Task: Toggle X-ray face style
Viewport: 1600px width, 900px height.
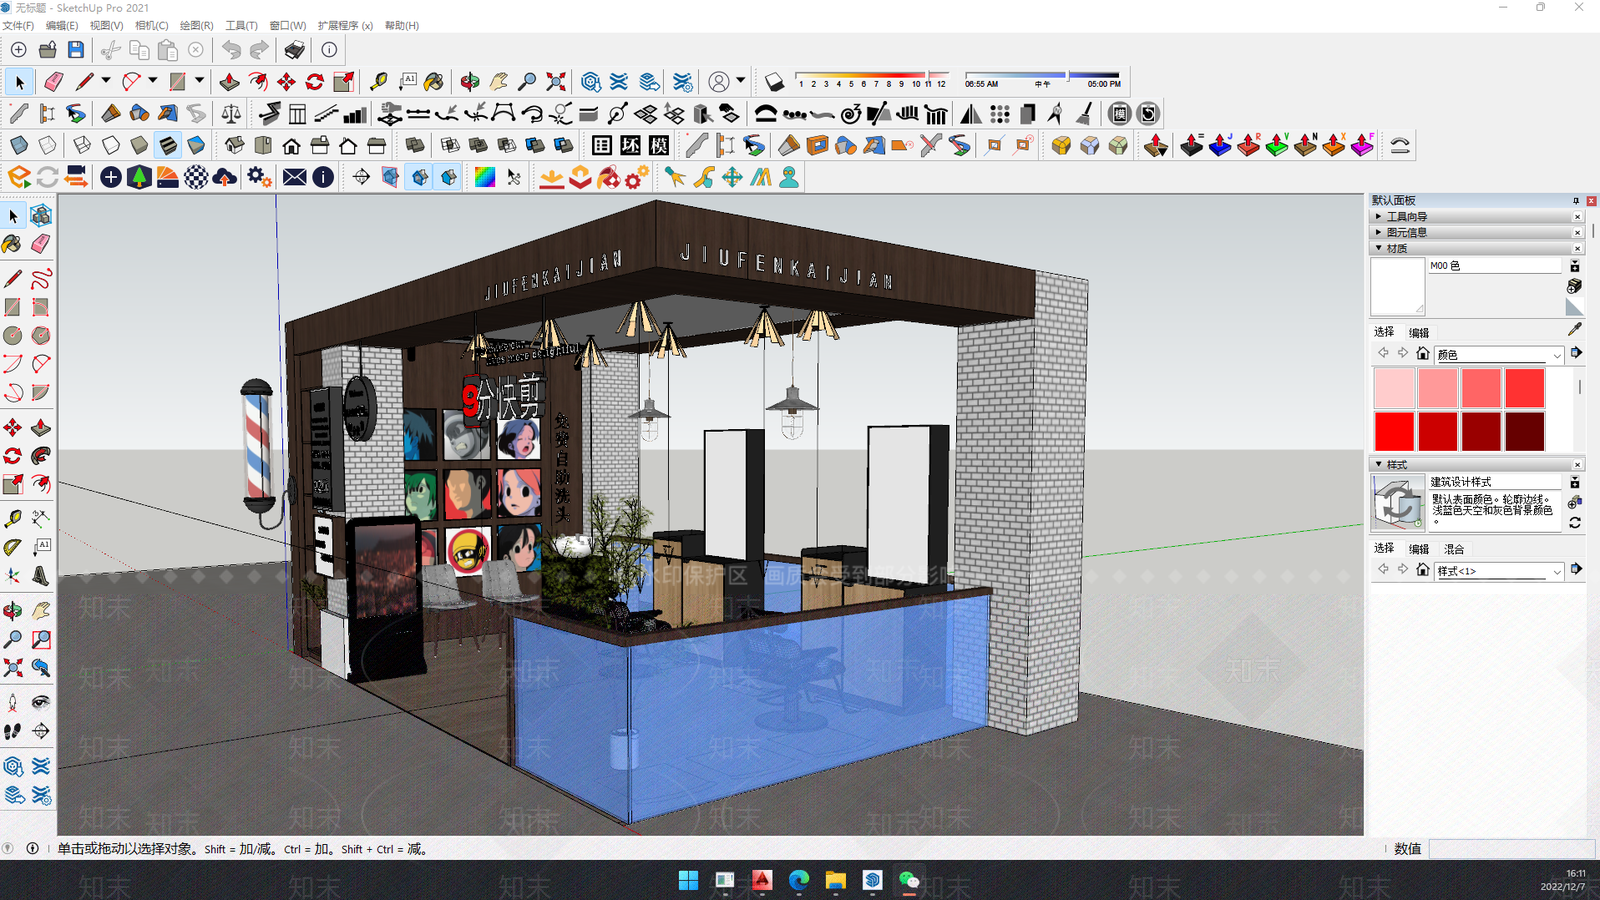Action: click(x=19, y=145)
